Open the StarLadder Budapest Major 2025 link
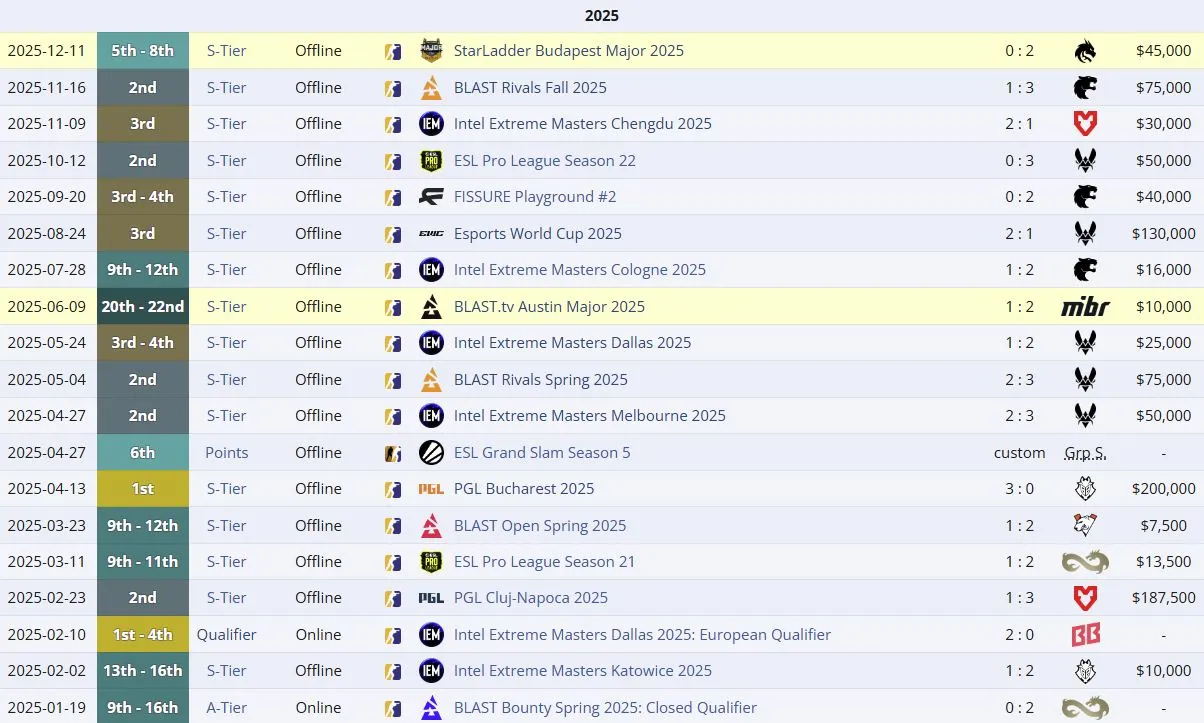 click(x=569, y=51)
